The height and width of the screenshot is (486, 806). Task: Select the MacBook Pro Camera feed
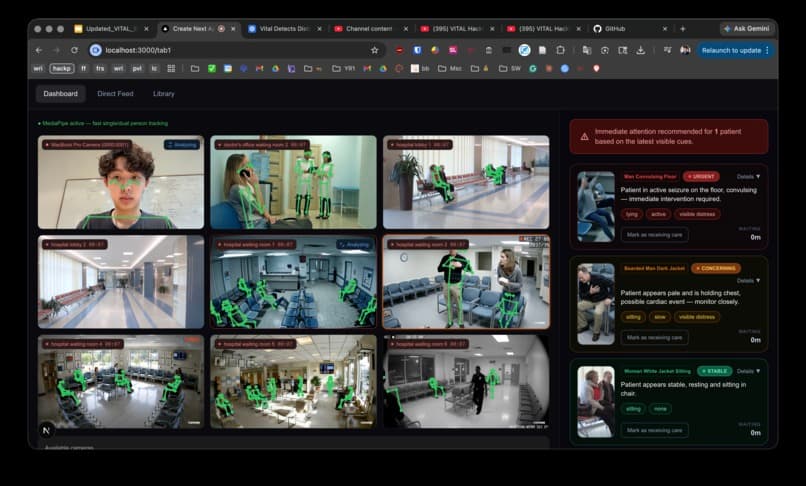point(121,182)
